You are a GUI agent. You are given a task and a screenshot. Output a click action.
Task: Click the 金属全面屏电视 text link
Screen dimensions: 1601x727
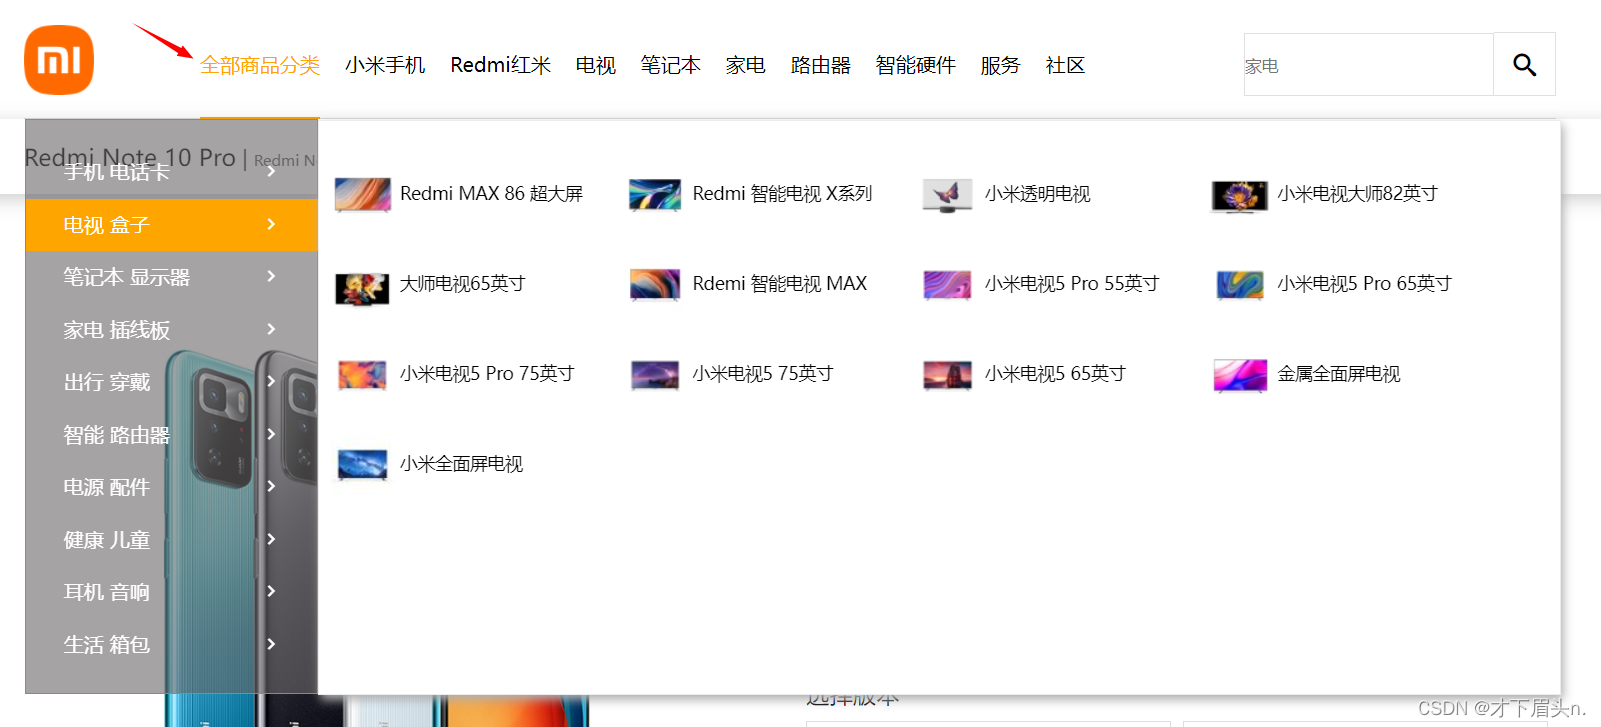(1339, 374)
